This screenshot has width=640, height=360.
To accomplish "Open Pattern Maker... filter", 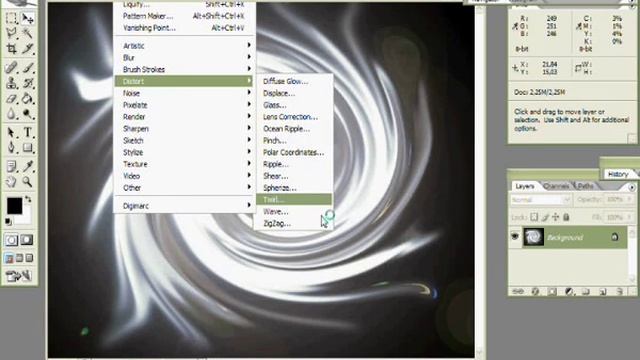I will point(183,16).
